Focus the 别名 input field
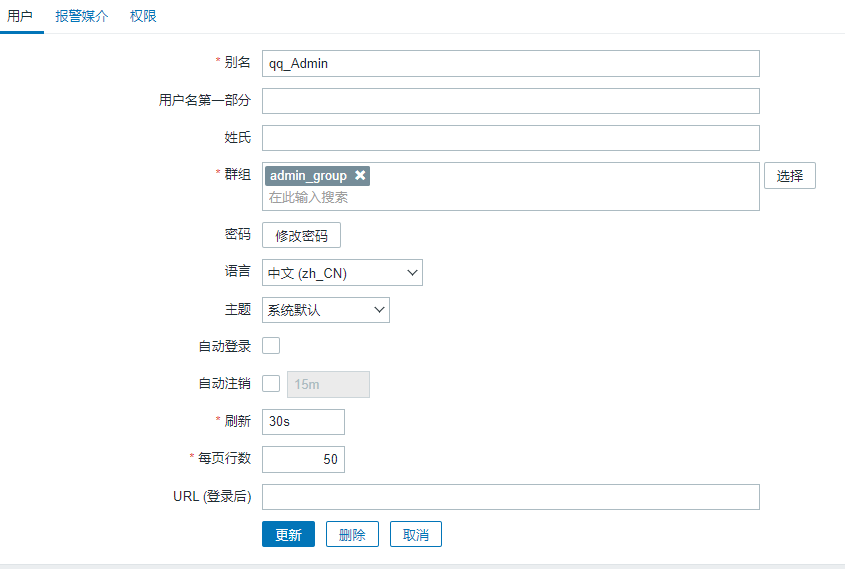The height and width of the screenshot is (569, 845). coord(510,64)
